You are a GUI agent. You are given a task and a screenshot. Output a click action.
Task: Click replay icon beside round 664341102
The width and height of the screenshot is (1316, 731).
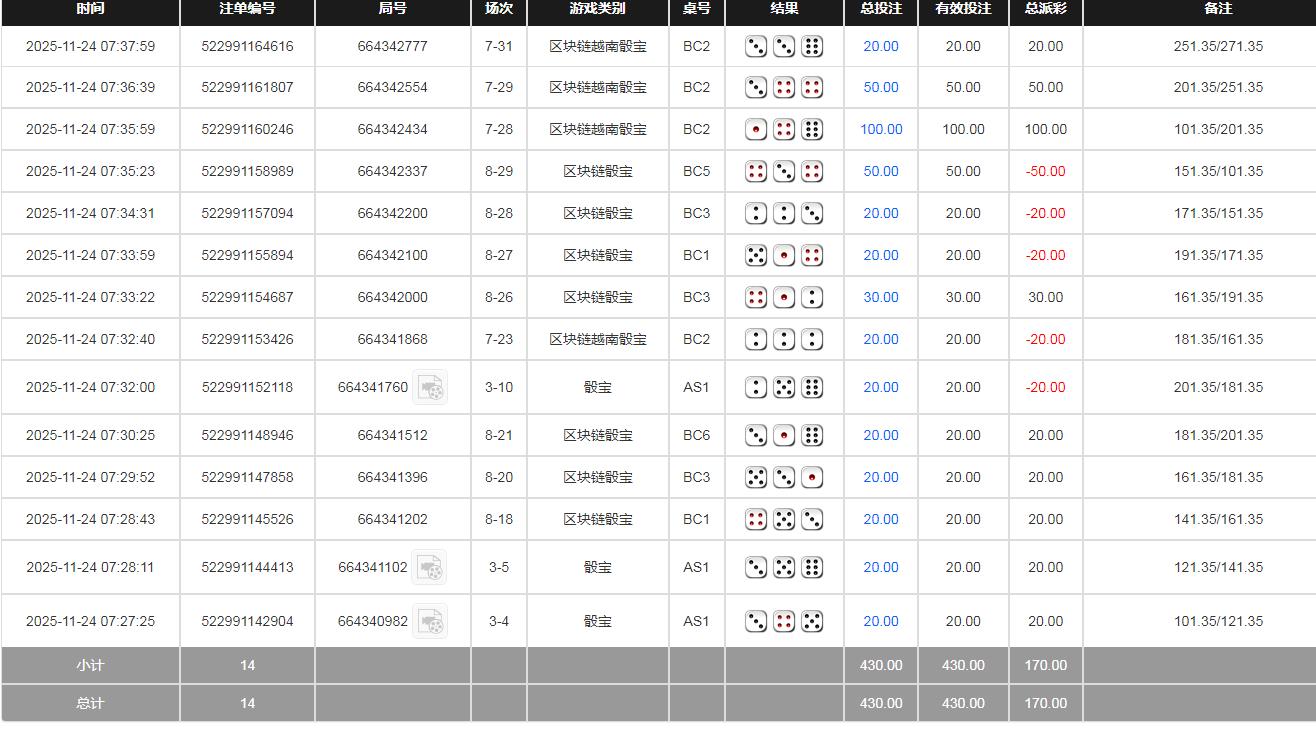click(x=429, y=567)
